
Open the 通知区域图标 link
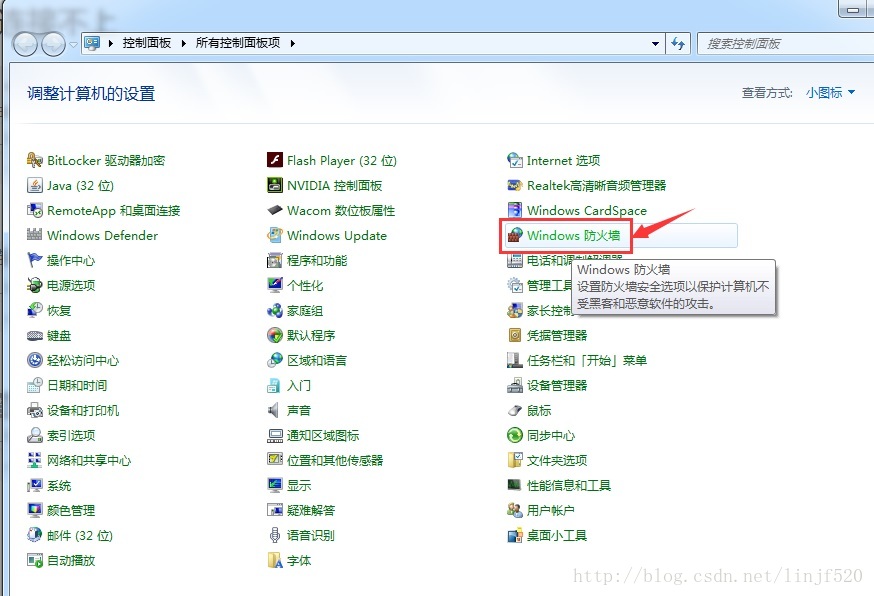[323, 435]
